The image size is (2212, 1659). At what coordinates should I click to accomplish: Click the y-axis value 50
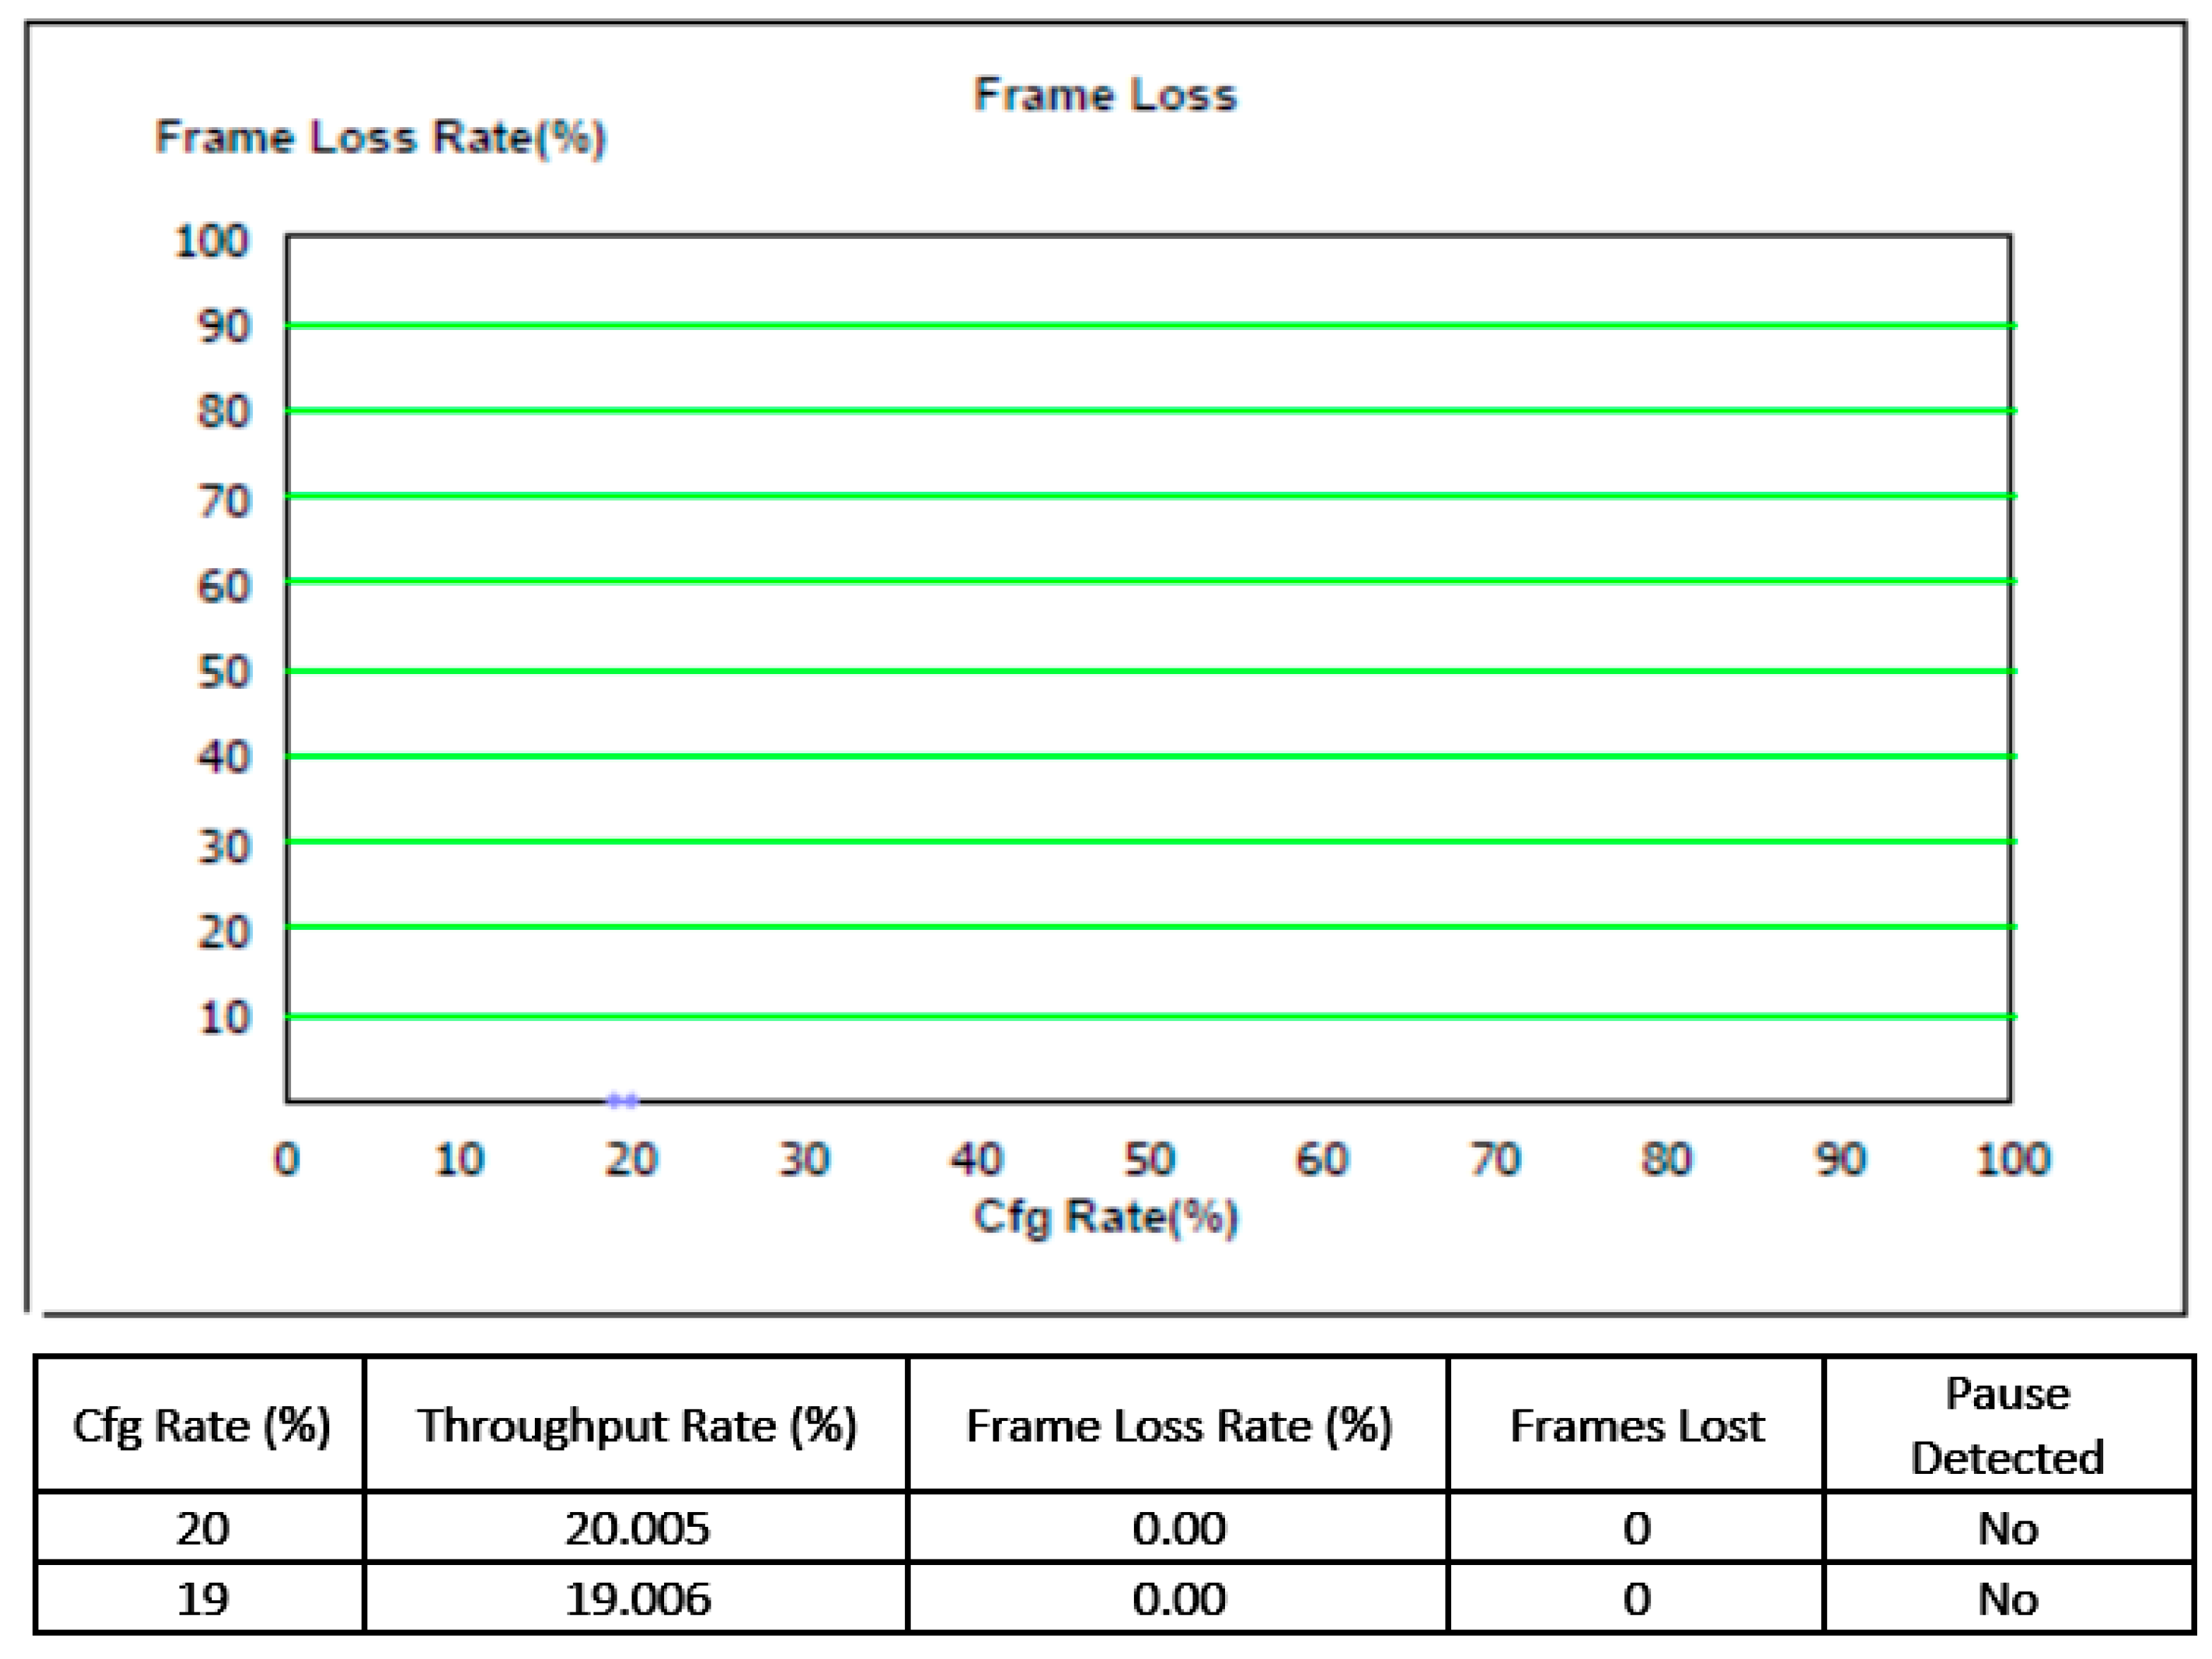tap(224, 672)
